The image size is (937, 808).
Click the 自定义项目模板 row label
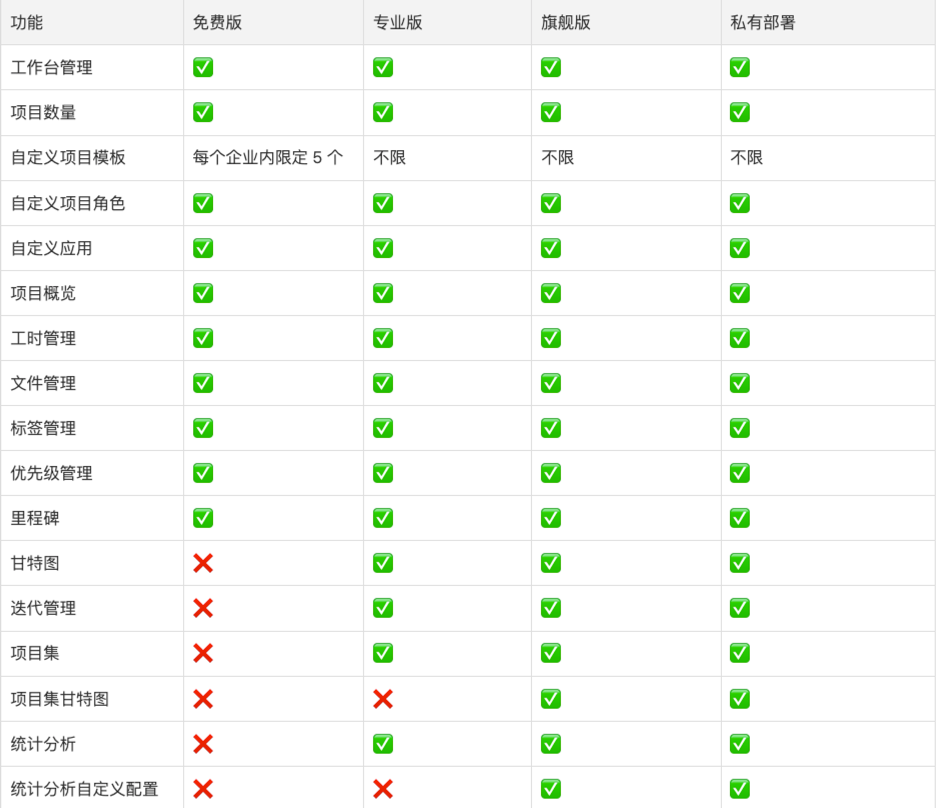coord(68,157)
